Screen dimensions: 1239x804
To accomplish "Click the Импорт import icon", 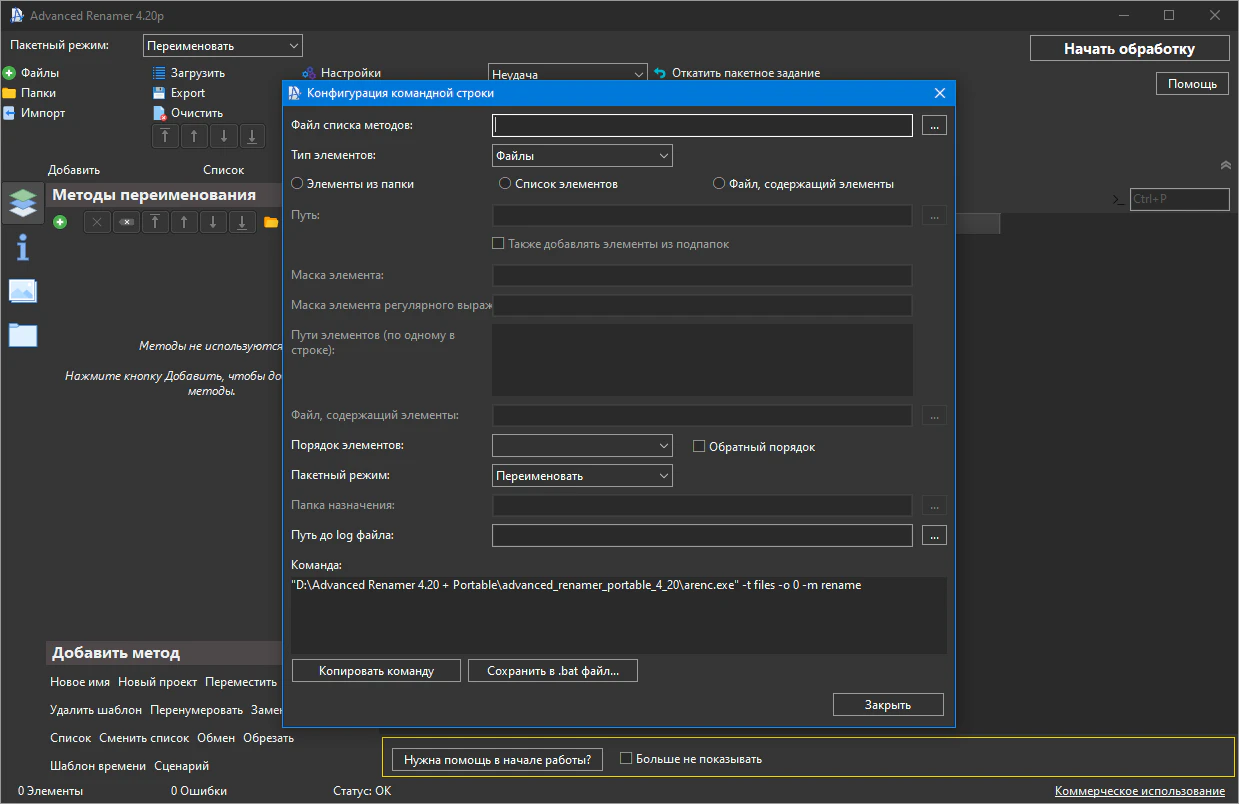I will pos(9,113).
